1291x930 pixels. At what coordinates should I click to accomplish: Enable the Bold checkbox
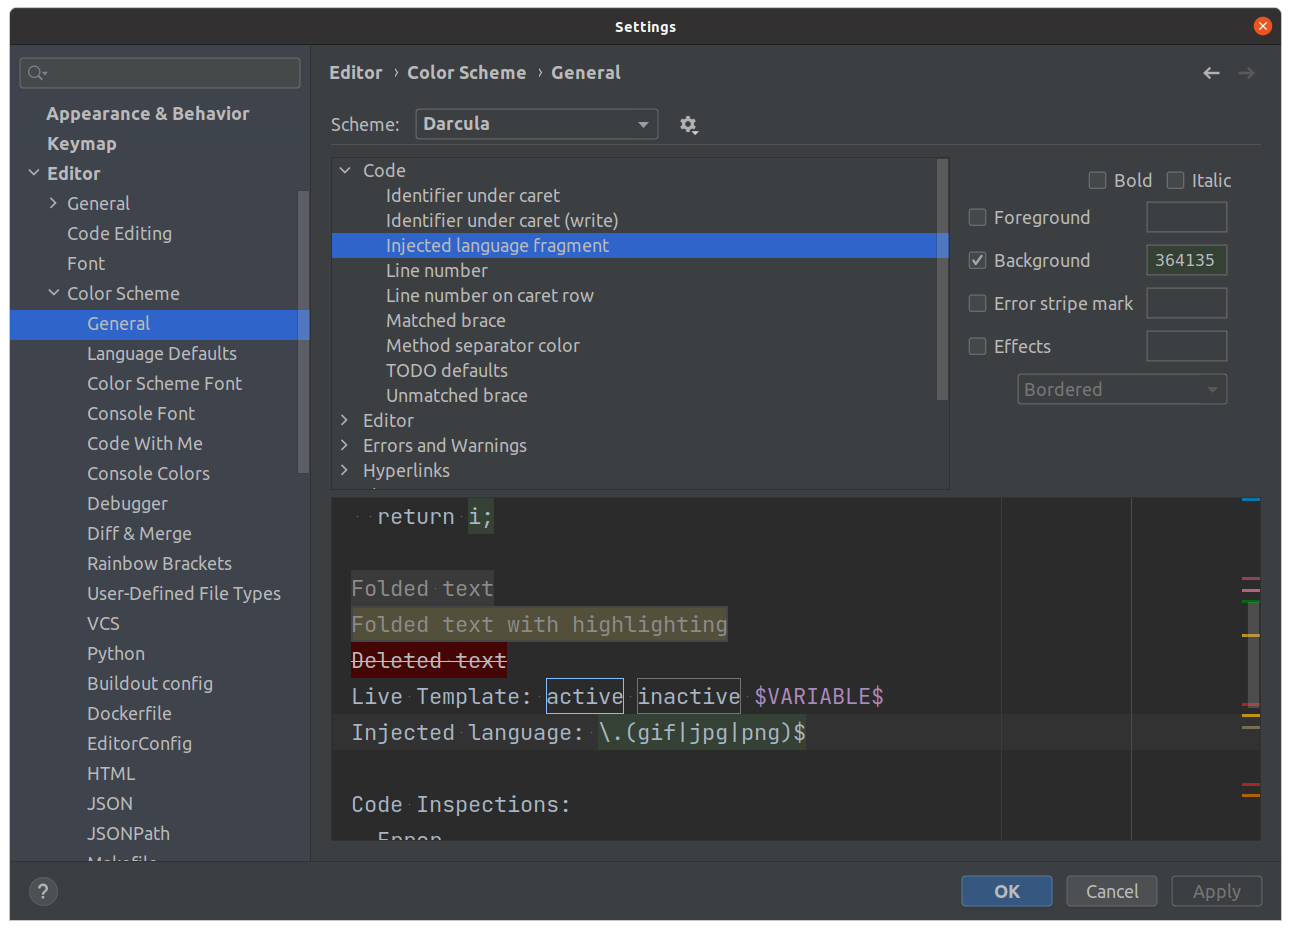coord(1097,180)
